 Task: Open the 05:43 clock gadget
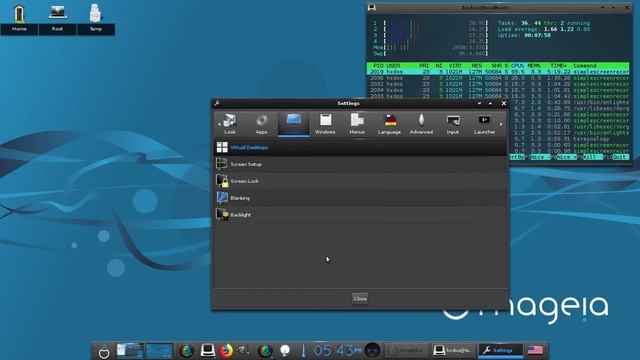[x=337, y=351]
